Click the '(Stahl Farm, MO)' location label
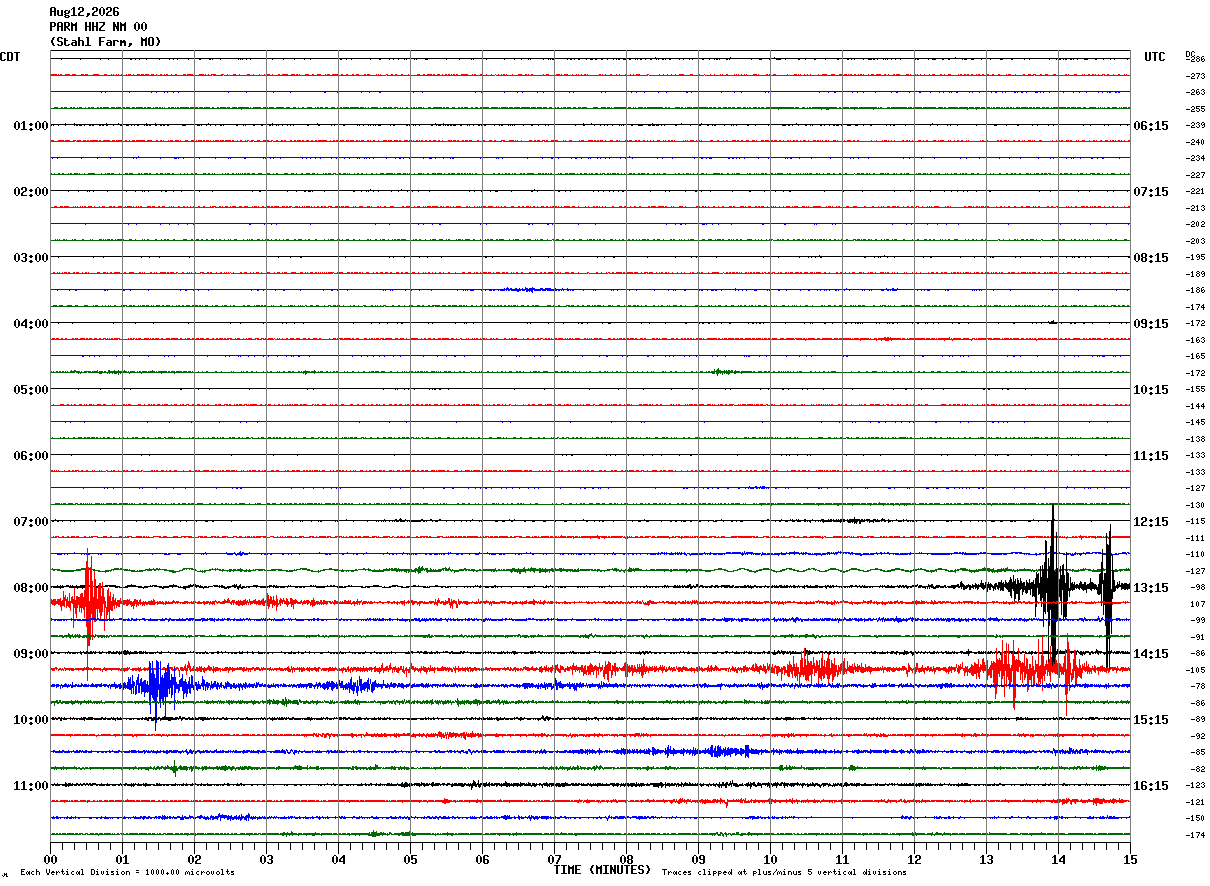Image resolution: width=1210 pixels, height=886 pixels. tap(105, 42)
